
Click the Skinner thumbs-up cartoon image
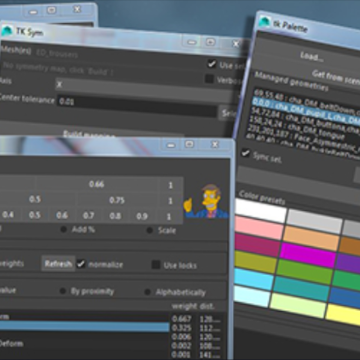point(206,202)
